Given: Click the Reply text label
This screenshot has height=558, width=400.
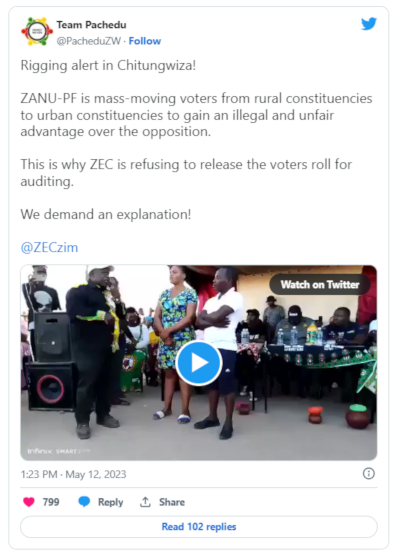Looking at the screenshot, I should [110, 502].
